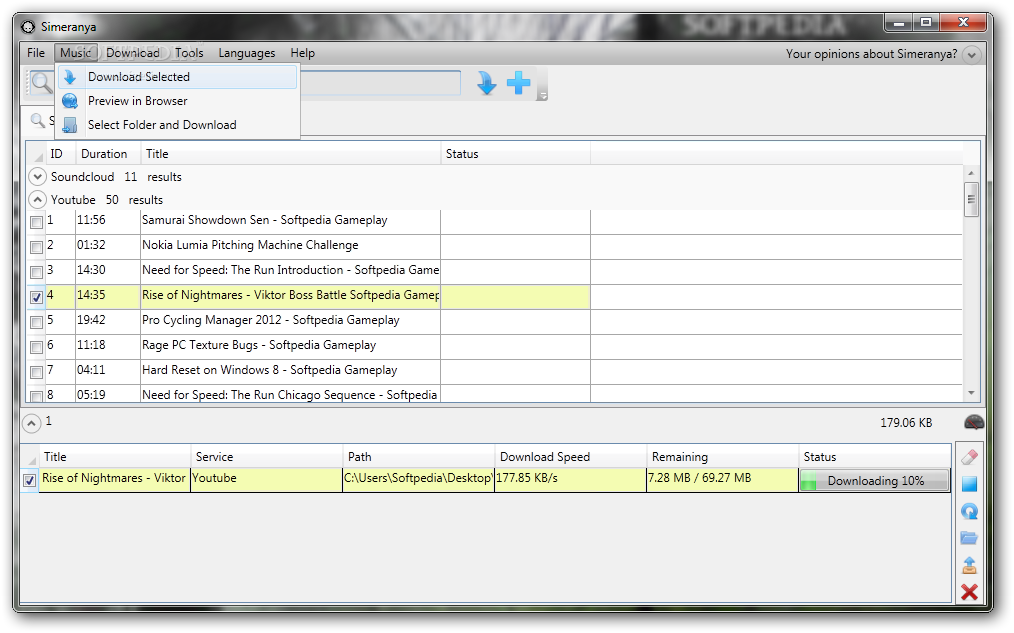Sort downloads by Download Speed header

coord(570,456)
